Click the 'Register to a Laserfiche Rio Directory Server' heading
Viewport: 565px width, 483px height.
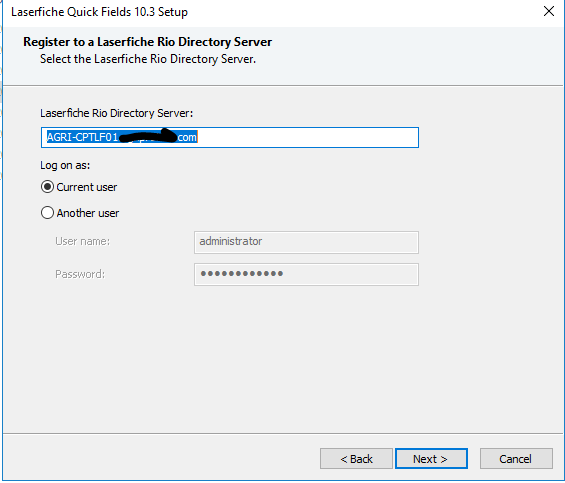tap(147, 42)
